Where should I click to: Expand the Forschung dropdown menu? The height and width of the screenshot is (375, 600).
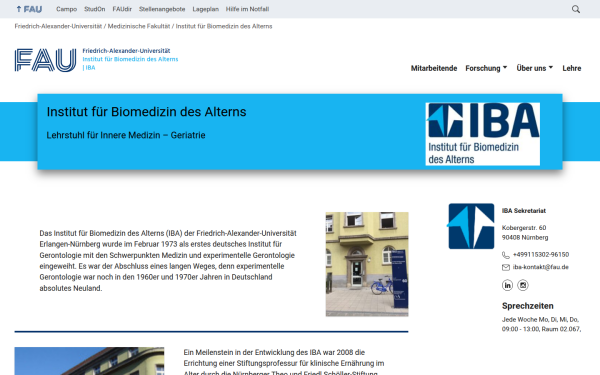486,68
